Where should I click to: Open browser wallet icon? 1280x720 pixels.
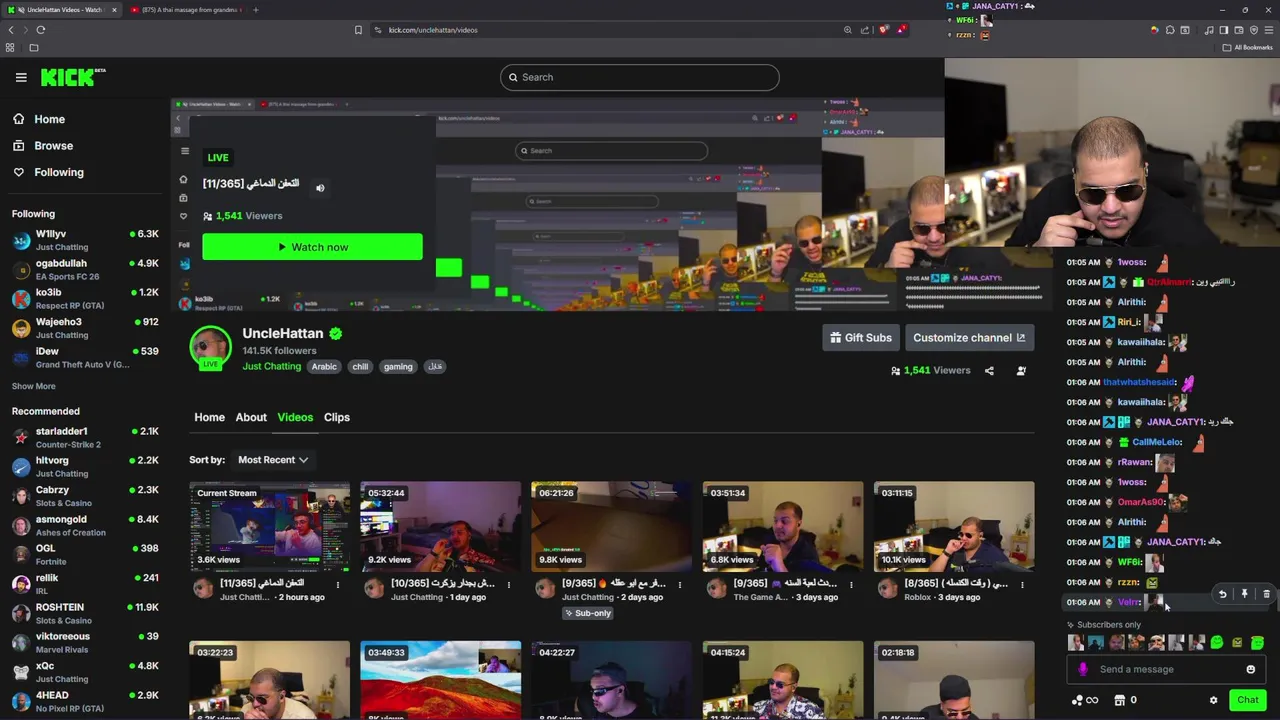coord(1239,30)
